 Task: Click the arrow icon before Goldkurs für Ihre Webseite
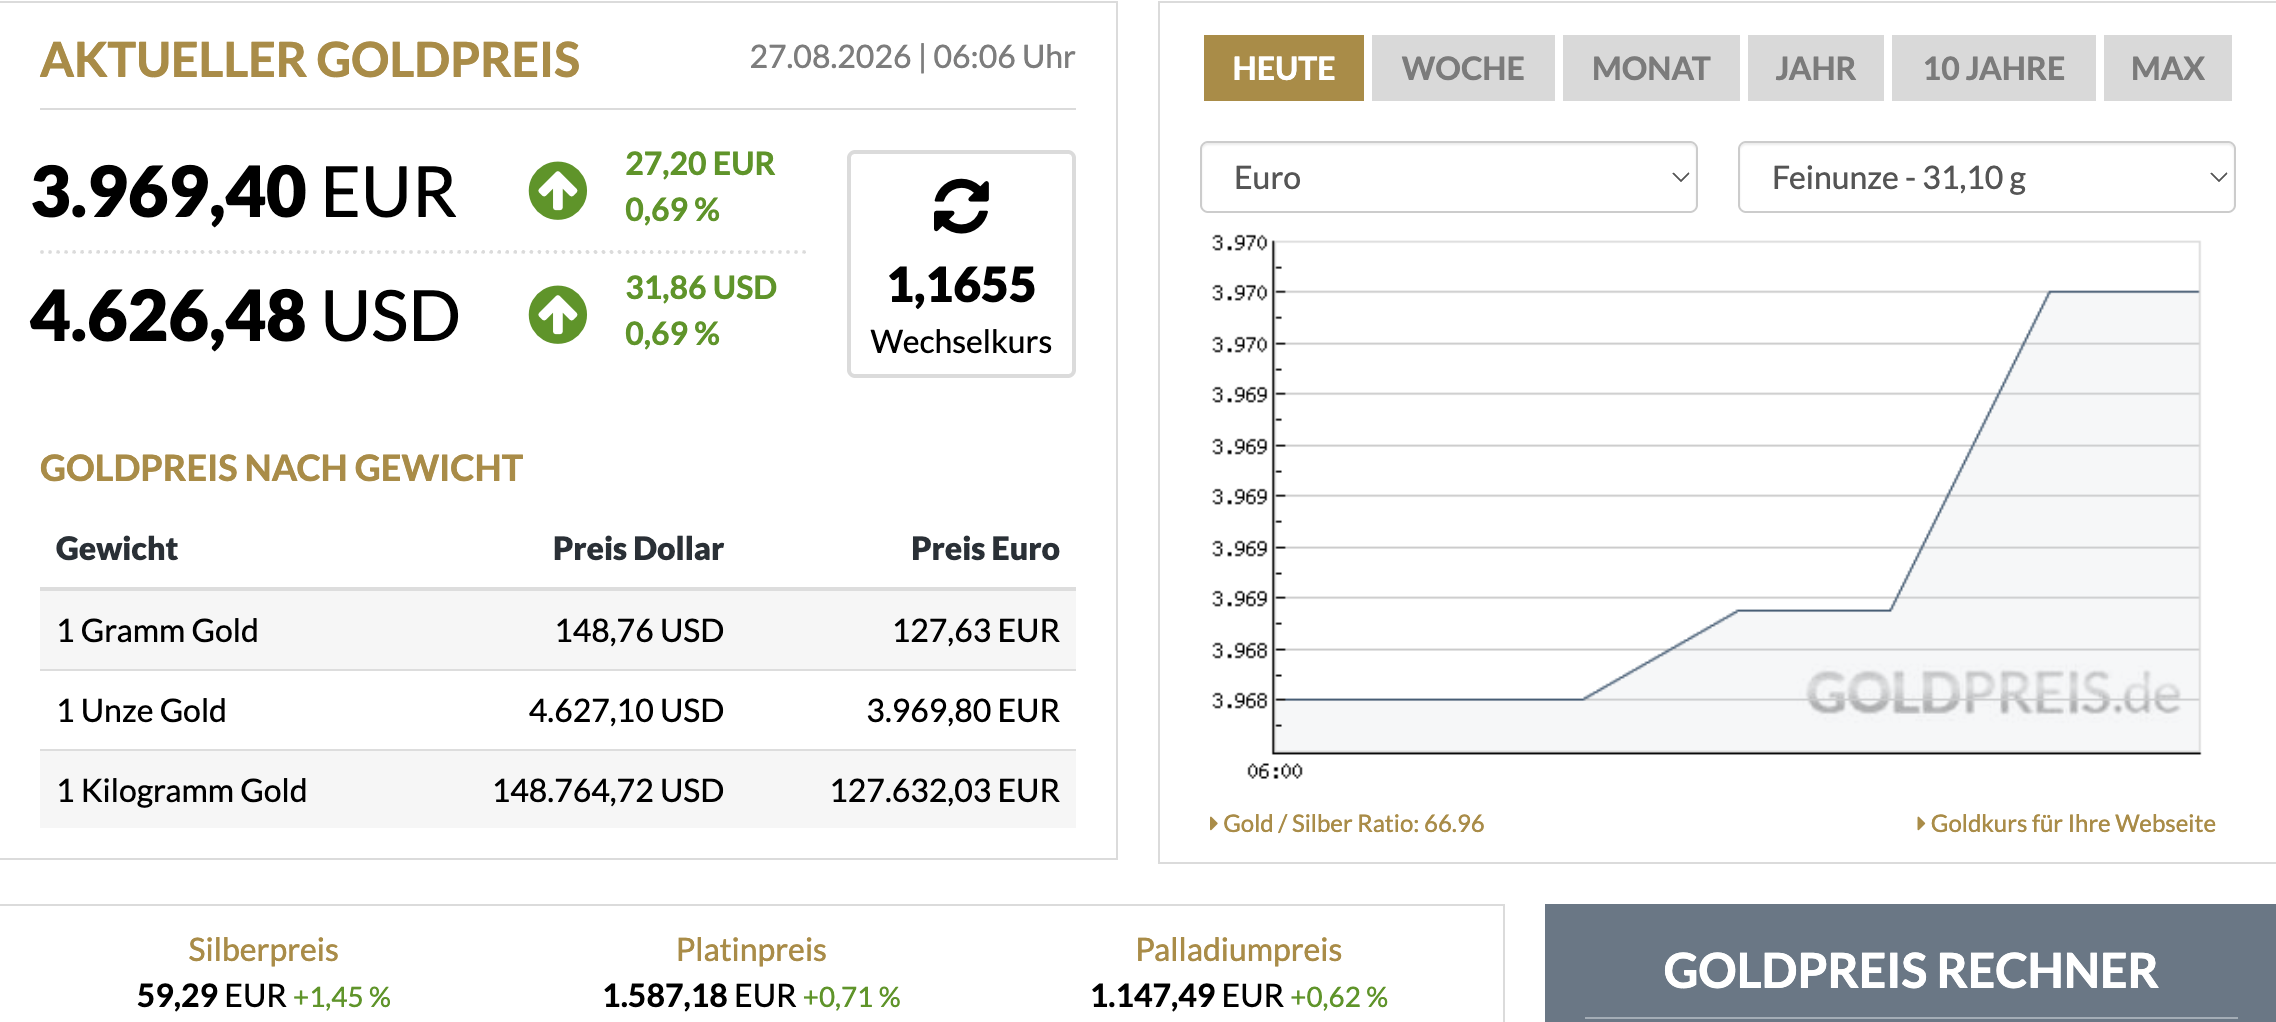coord(1921,823)
